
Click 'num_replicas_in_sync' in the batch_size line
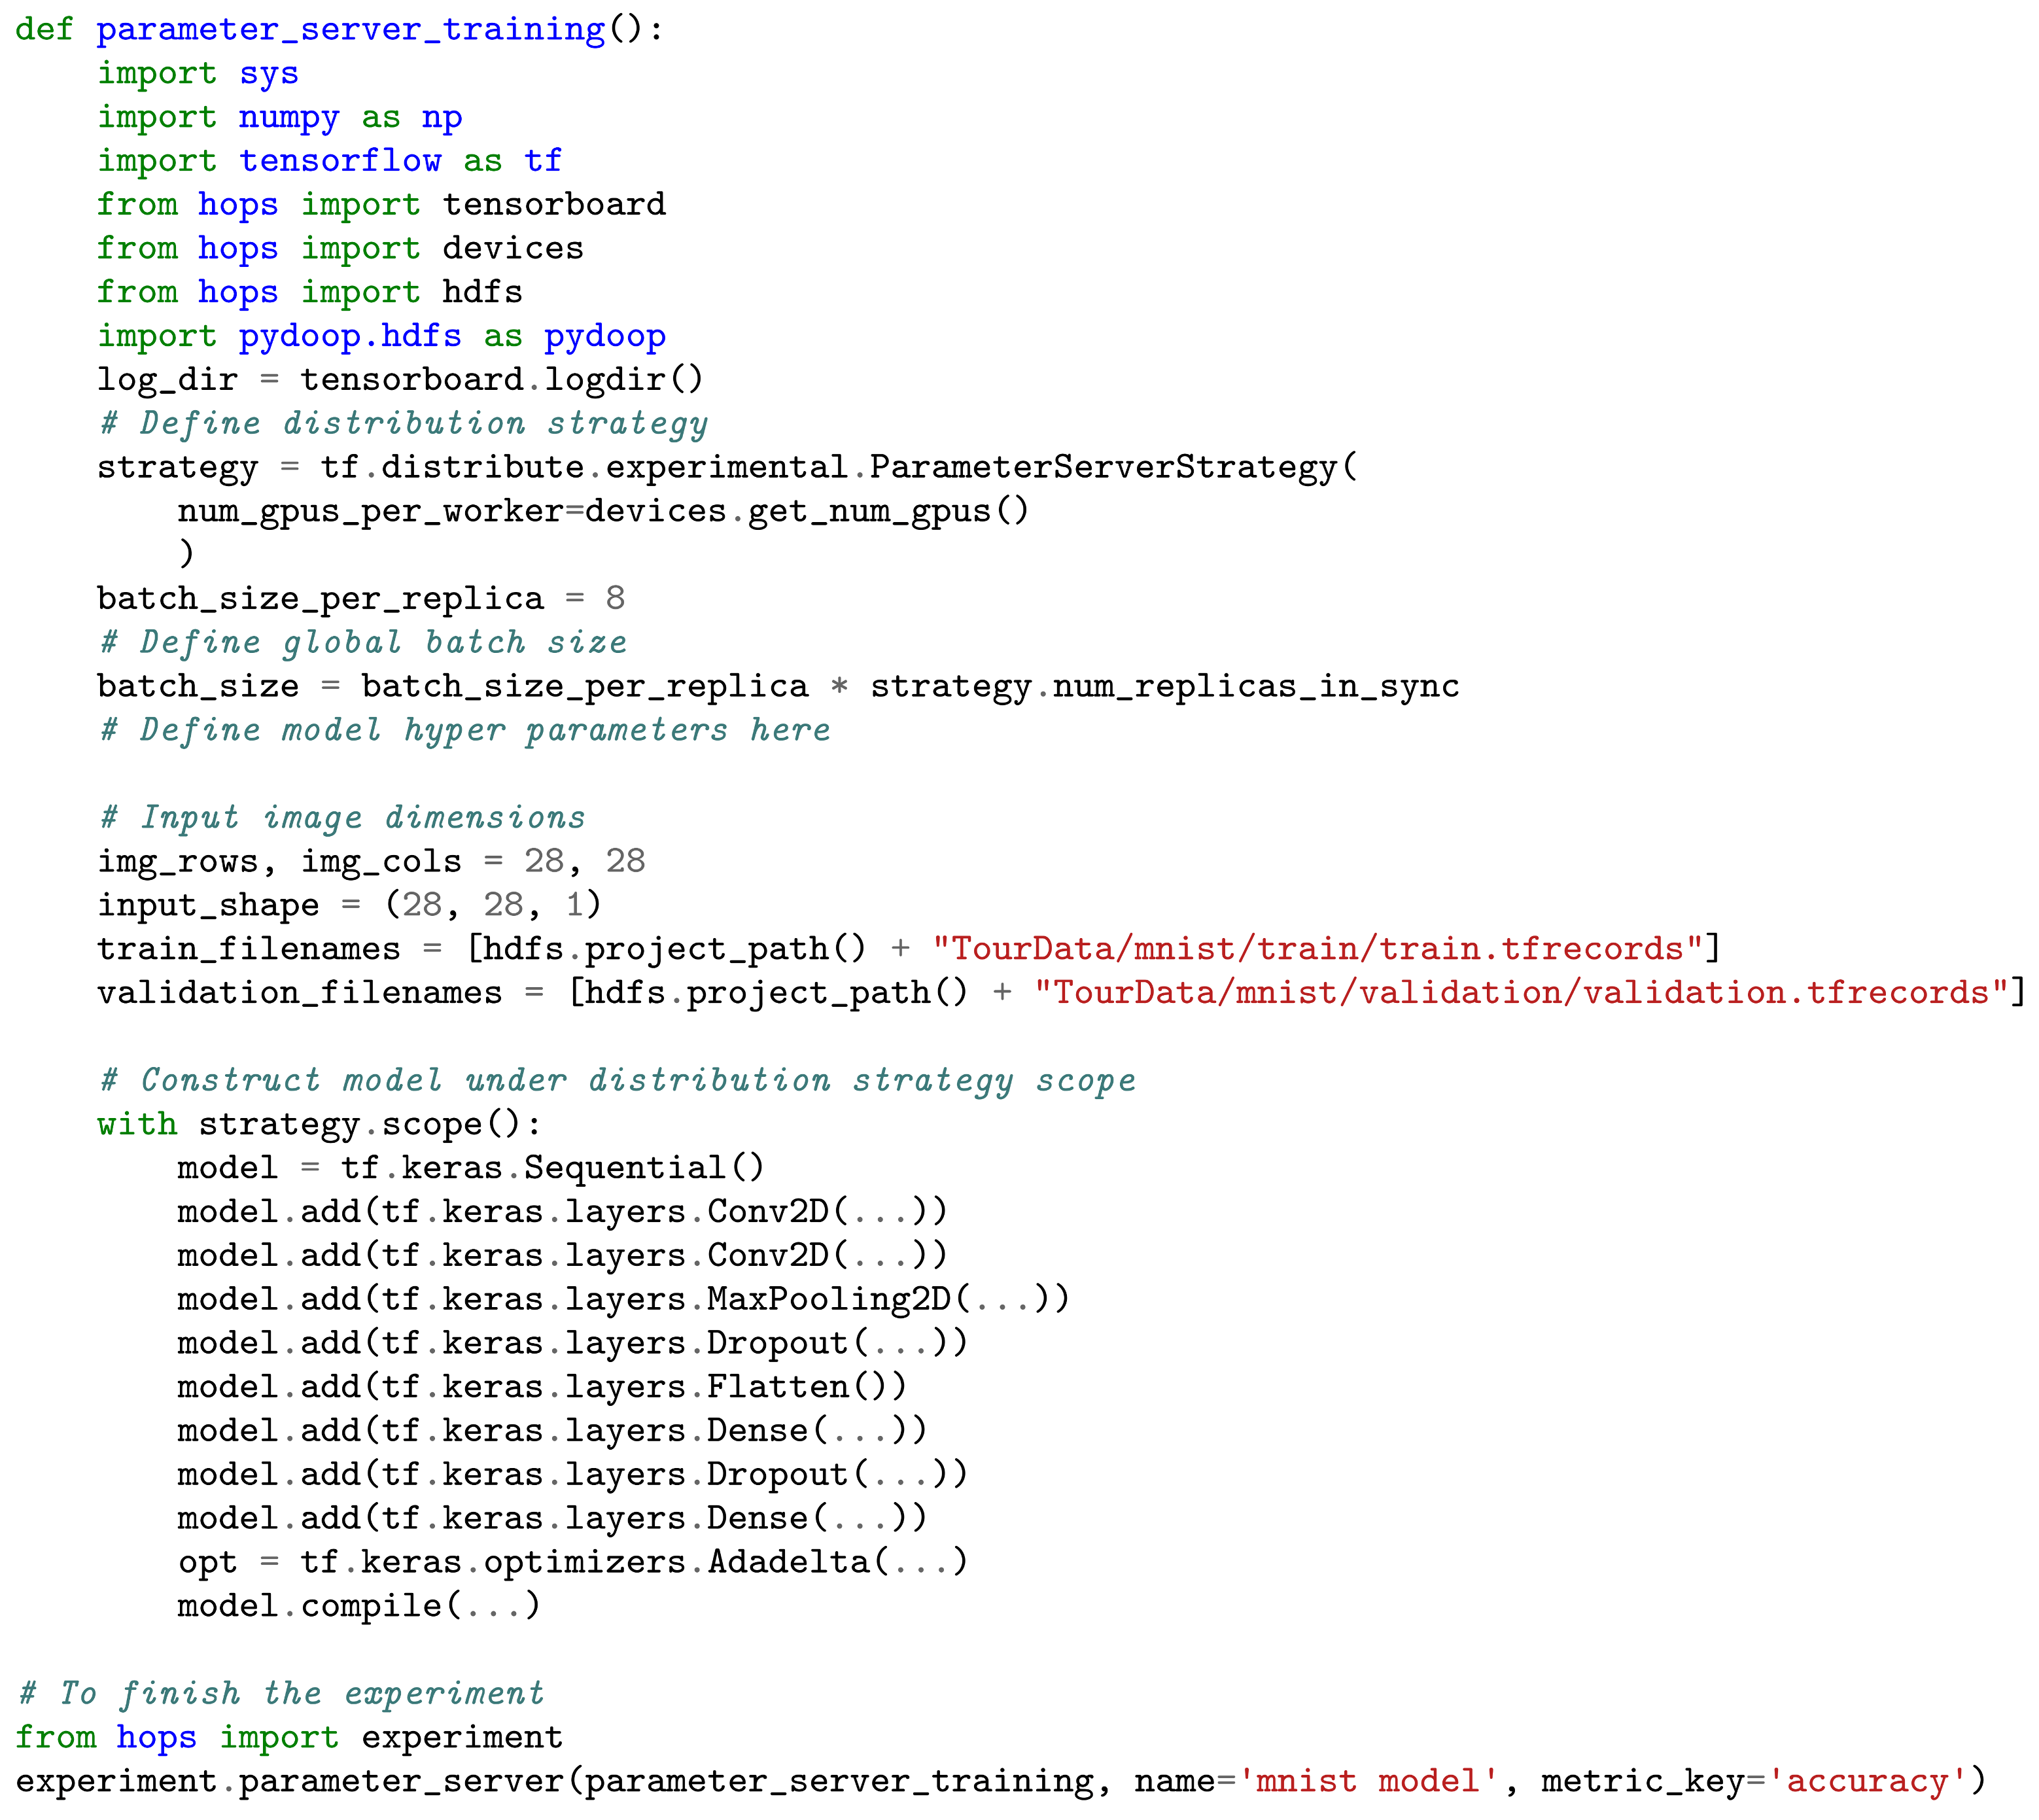click(x=1255, y=687)
